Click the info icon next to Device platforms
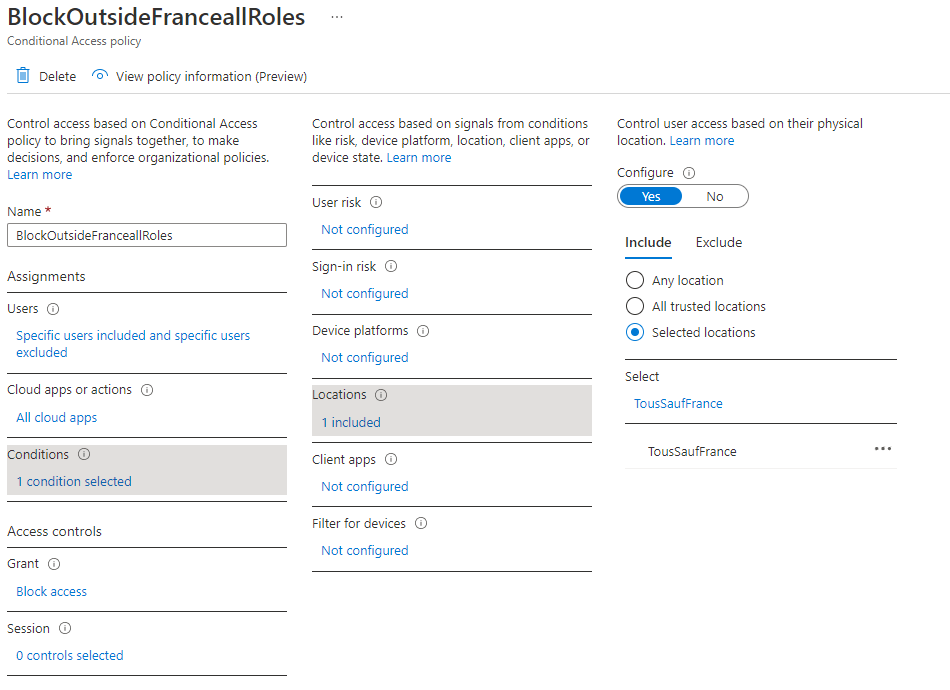The height and width of the screenshot is (690, 950). (423, 331)
